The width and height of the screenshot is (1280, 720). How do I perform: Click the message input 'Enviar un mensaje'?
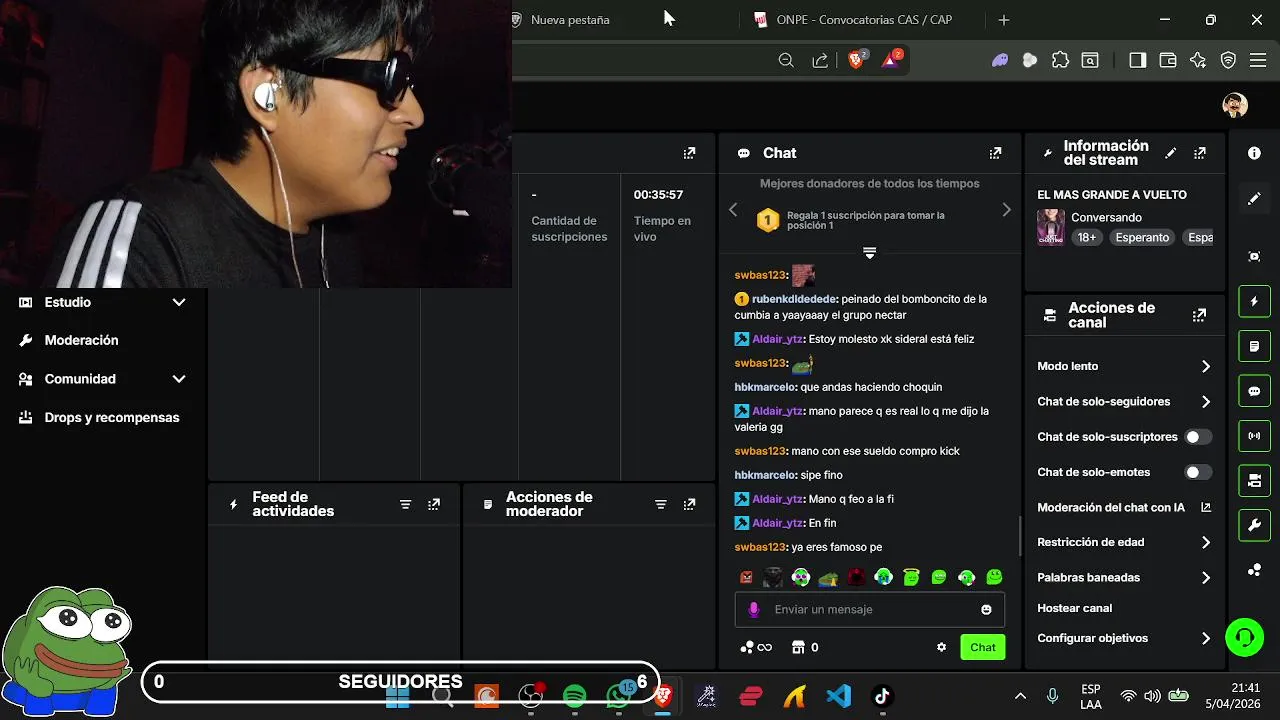[x=870, y=609]
